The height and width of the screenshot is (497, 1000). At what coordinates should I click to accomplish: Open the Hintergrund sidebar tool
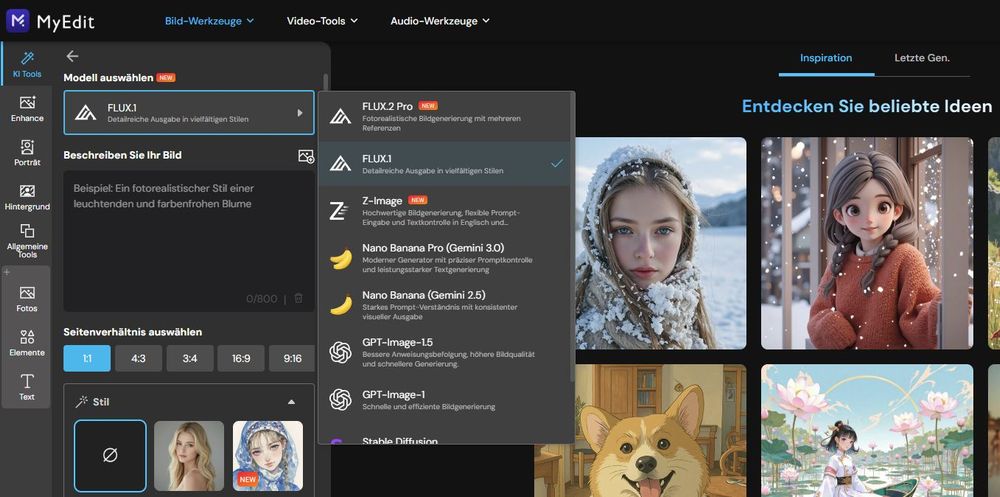pos(27,197)
